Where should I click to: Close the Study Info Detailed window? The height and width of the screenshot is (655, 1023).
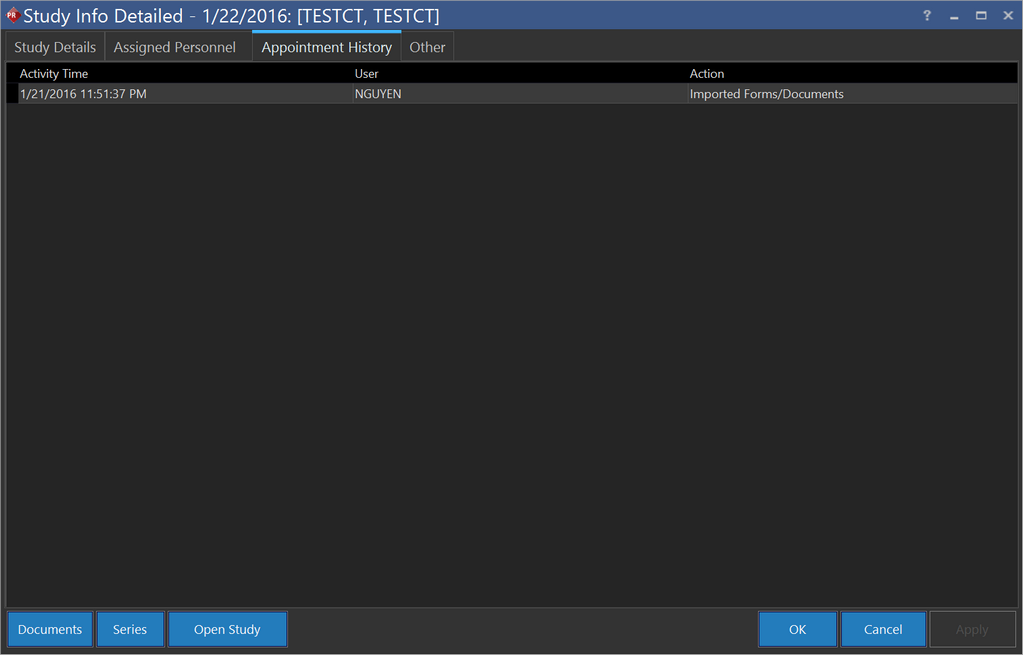[1007, 16]
